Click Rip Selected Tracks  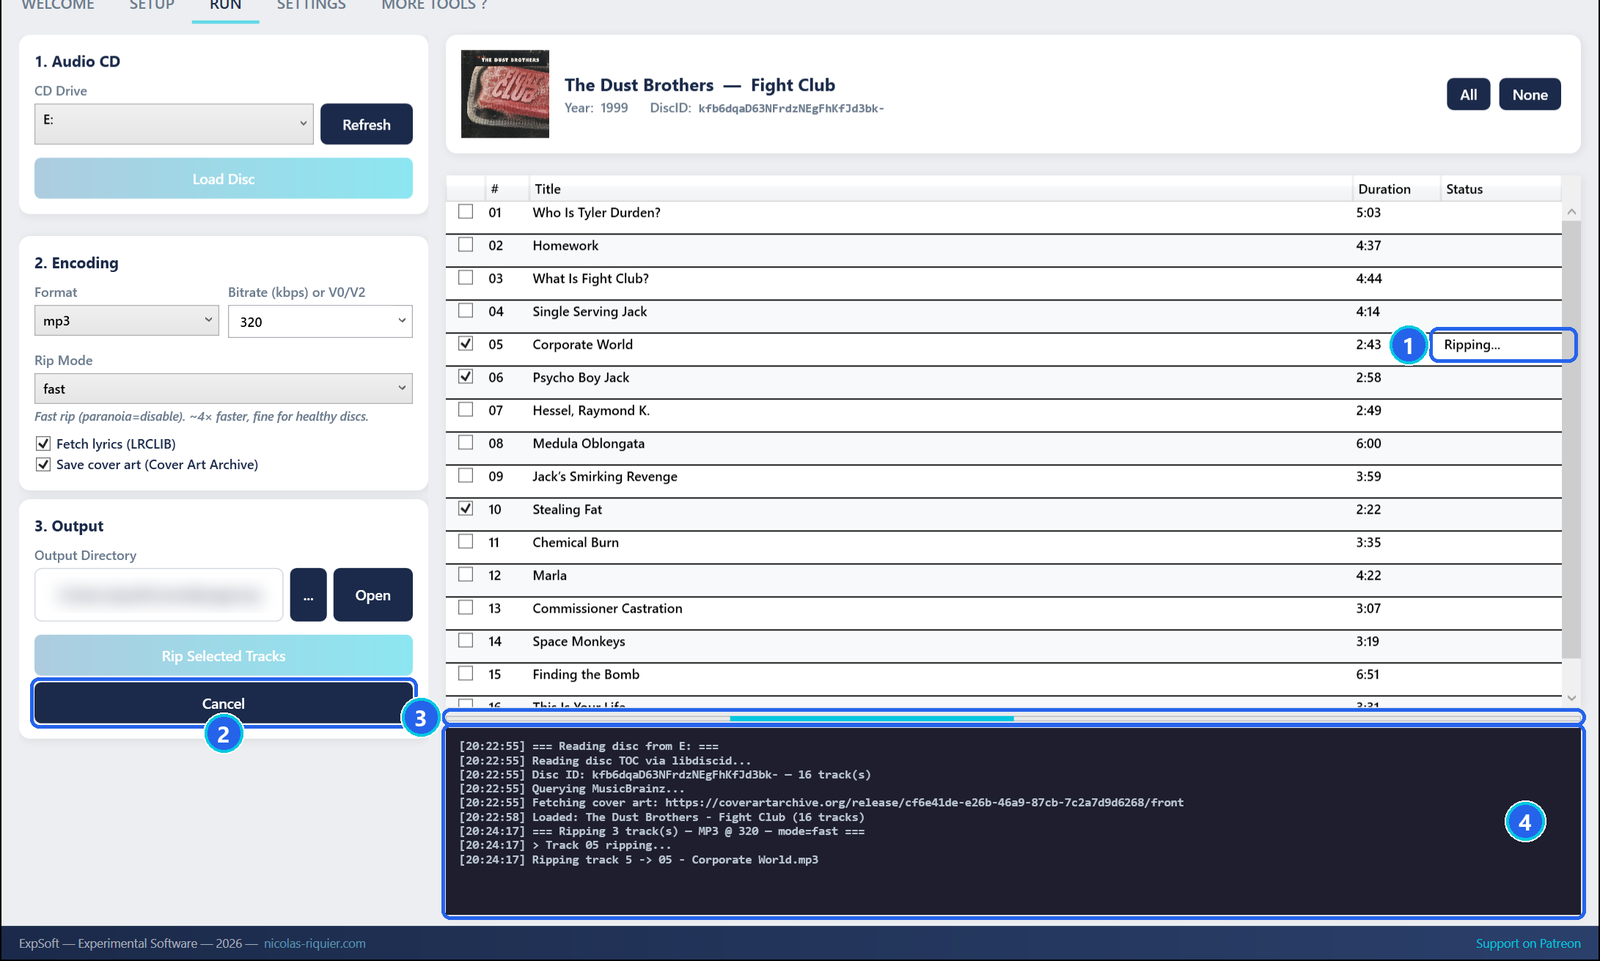click(x=223, y=656)
